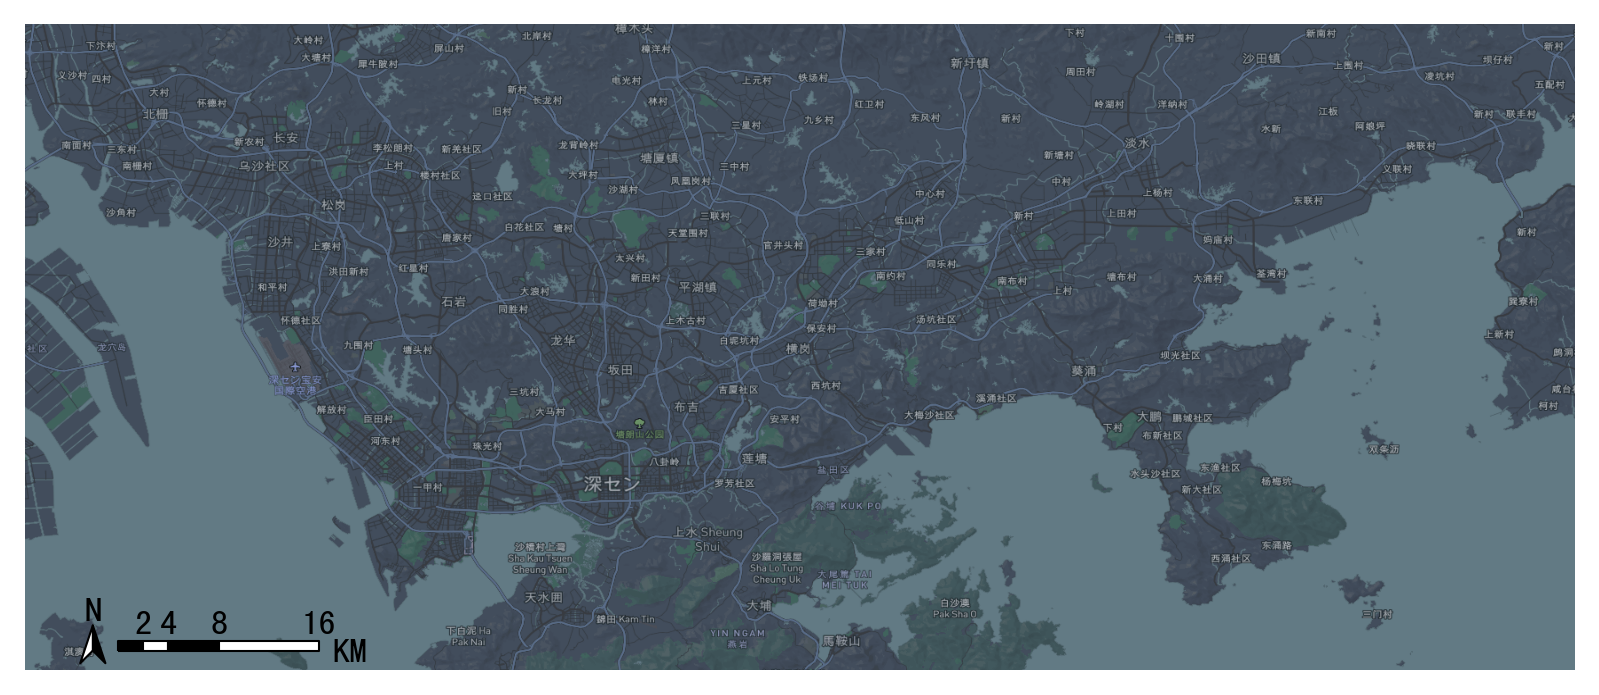This screenshot has height=695, width=1599.
Task: Click the 石岩 label
Action: pyautogui.click(x=453, y=302)
